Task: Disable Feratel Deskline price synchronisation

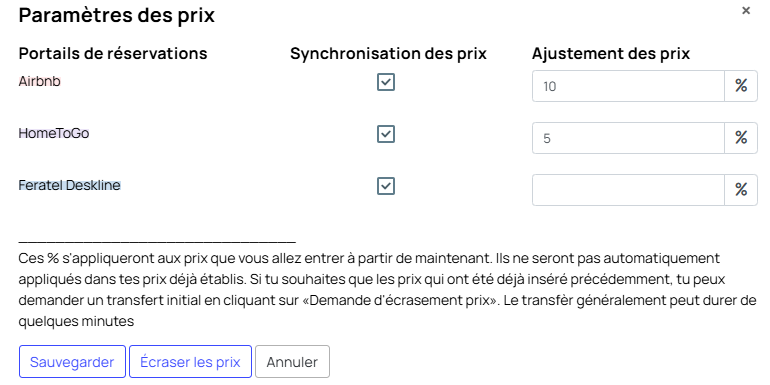Action: pyautogui.click(x=386, y=186)
